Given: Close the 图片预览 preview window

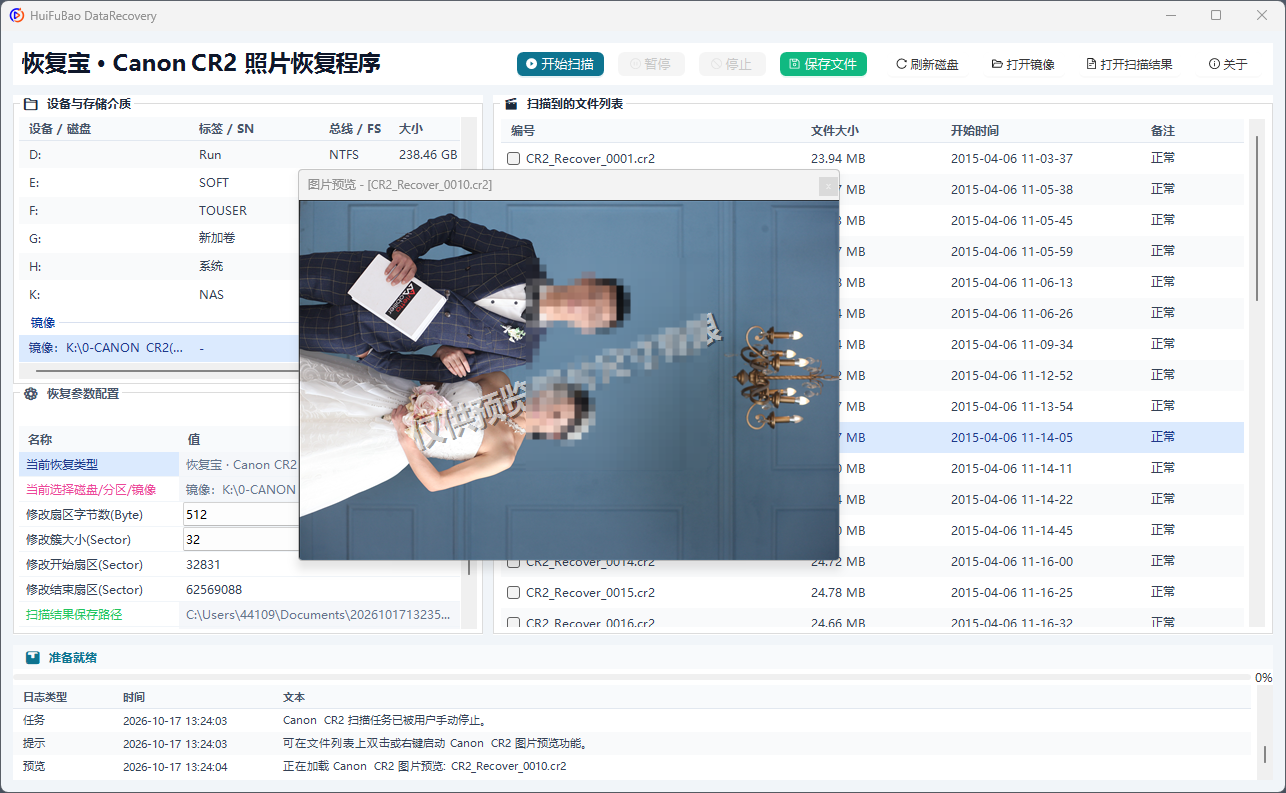Looking at the screenshot, I should (x=827, y=185).
